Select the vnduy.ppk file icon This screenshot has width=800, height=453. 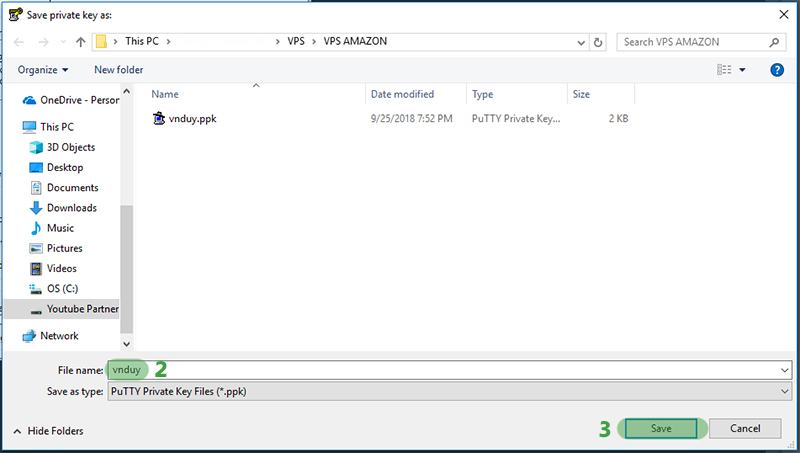click(x=158, y=118)
